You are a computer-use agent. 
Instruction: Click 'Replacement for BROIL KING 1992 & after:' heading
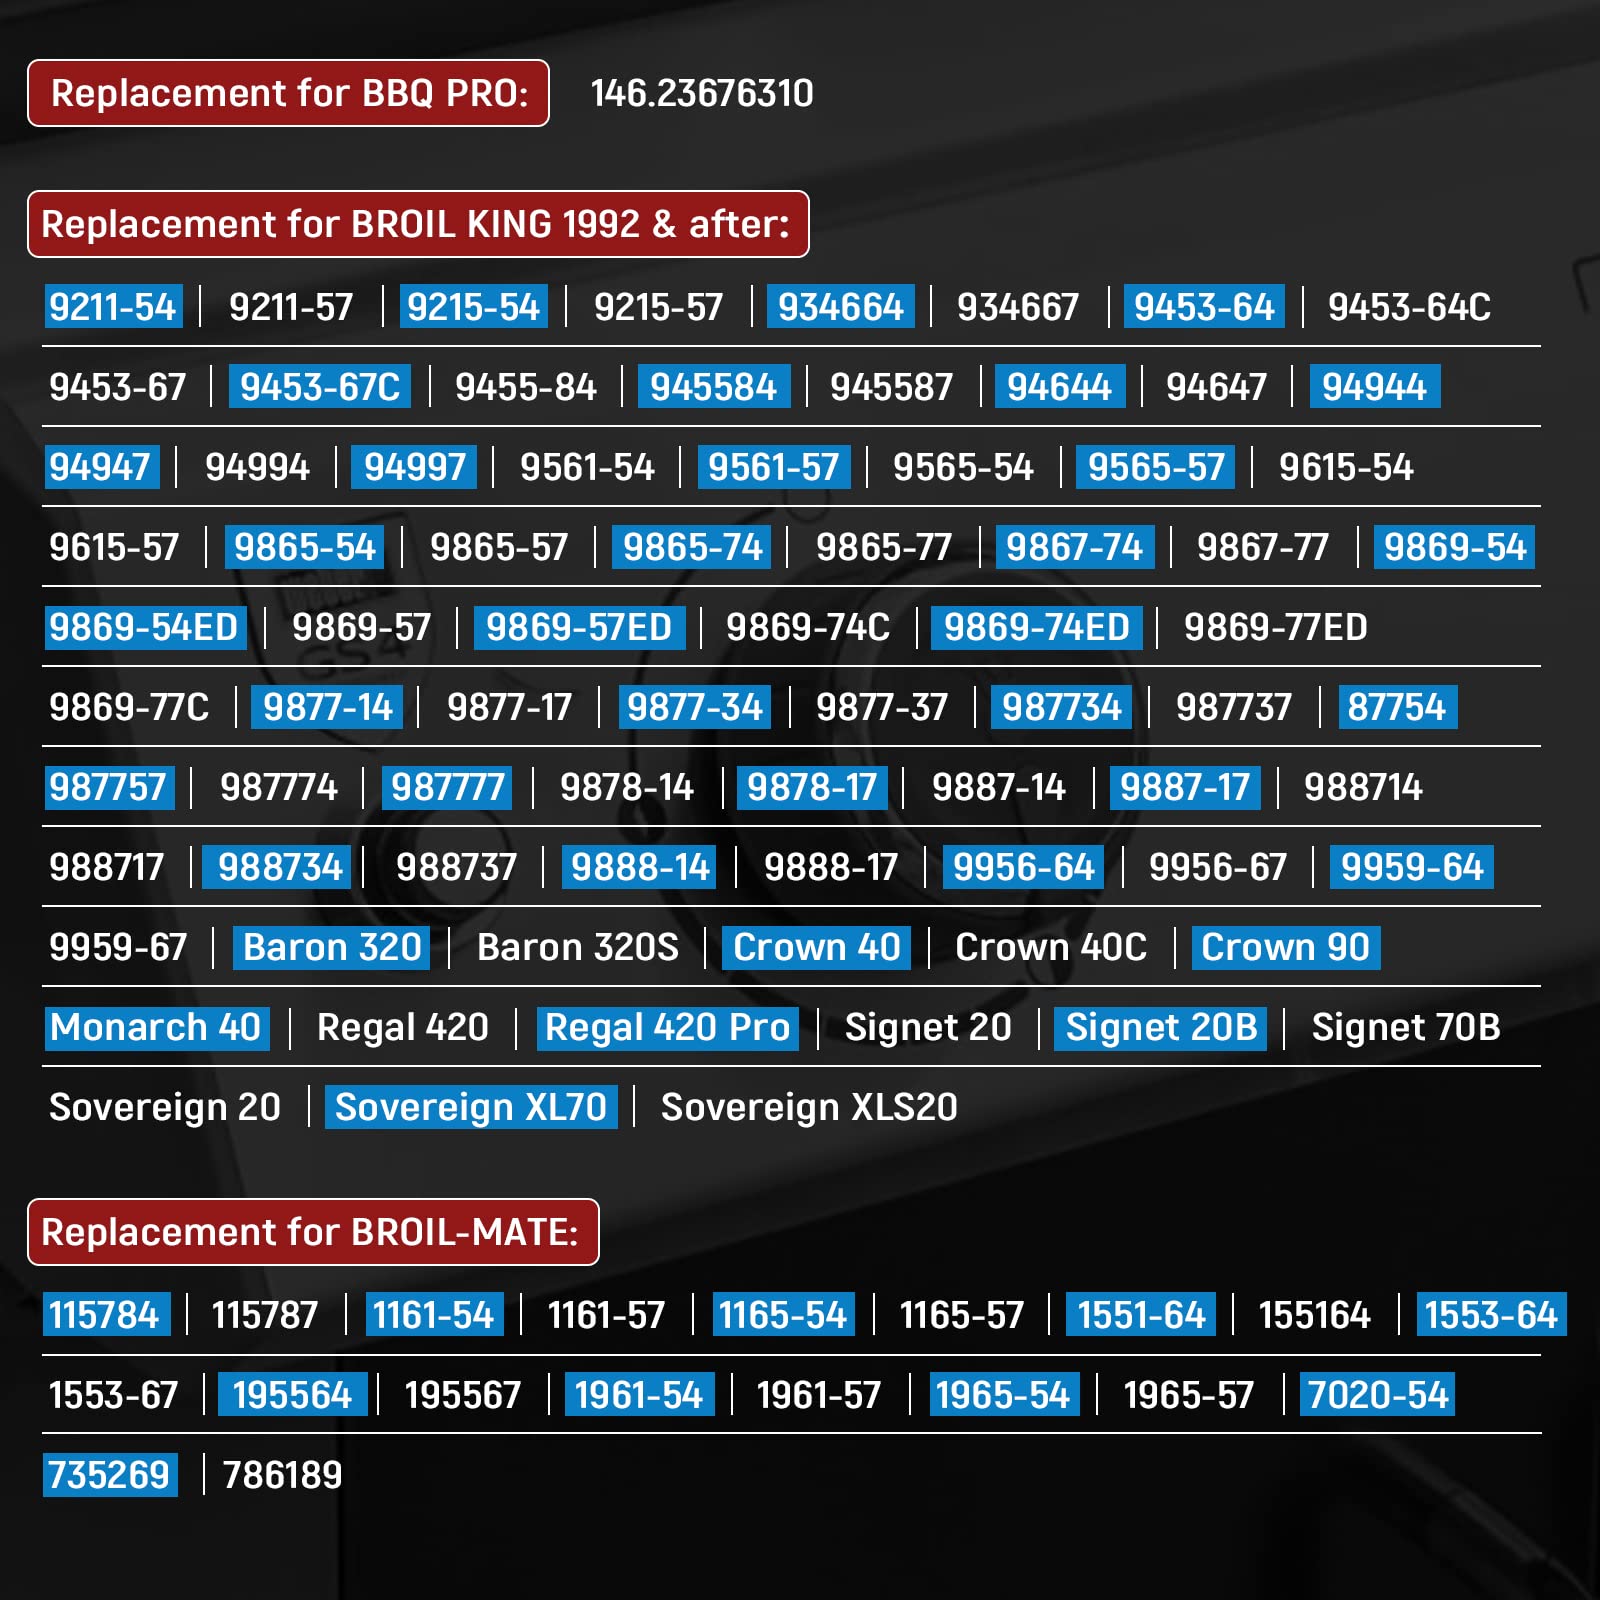[x=418, y=224]
